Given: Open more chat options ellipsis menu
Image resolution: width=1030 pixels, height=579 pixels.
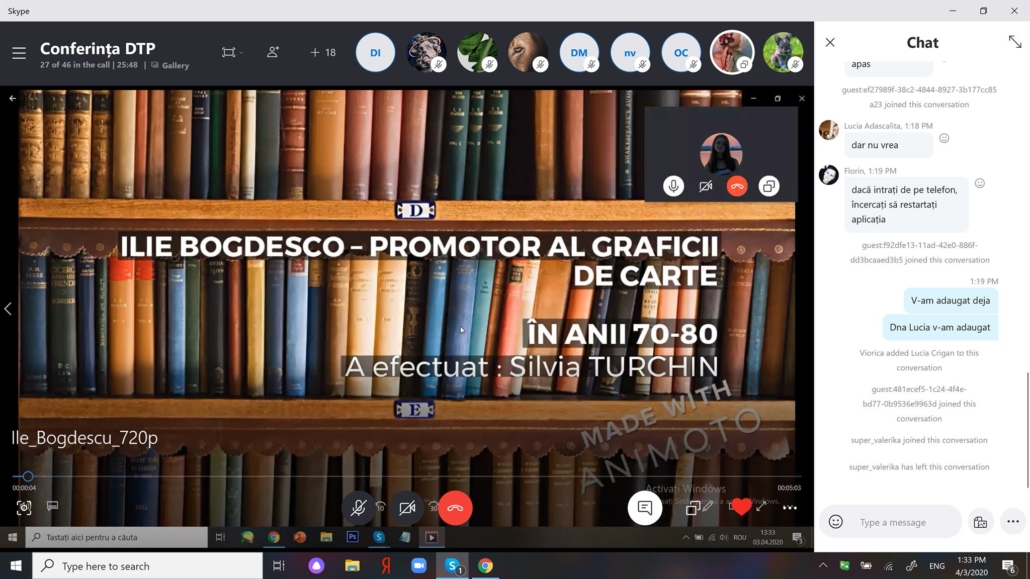Looking at the screenshot, I should click(x=1013, y=522).
